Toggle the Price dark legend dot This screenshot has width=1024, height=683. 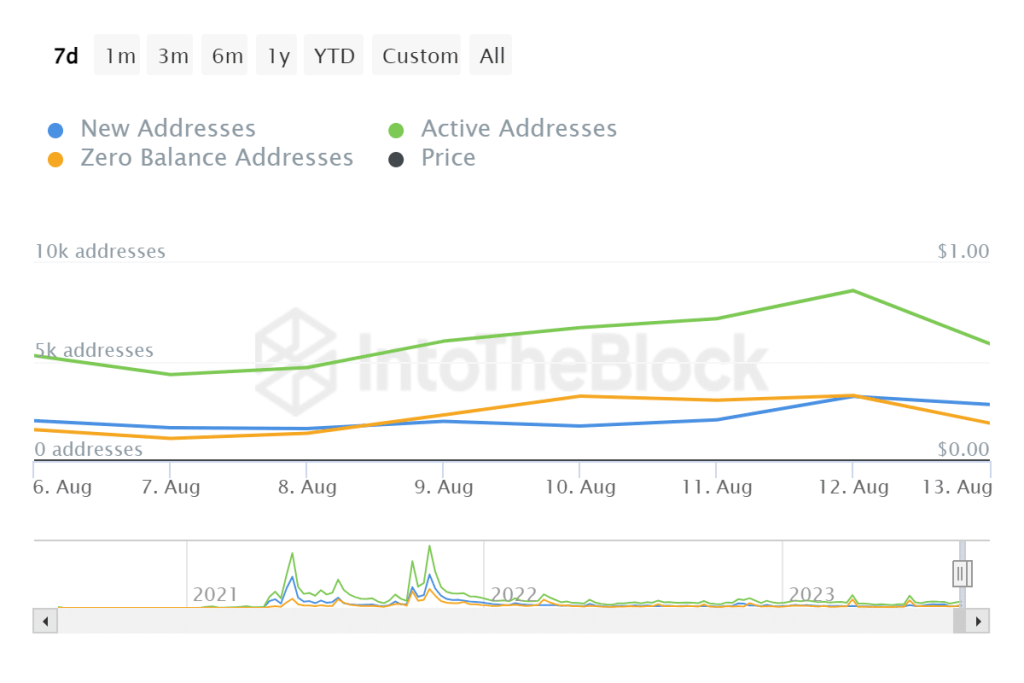397,159
